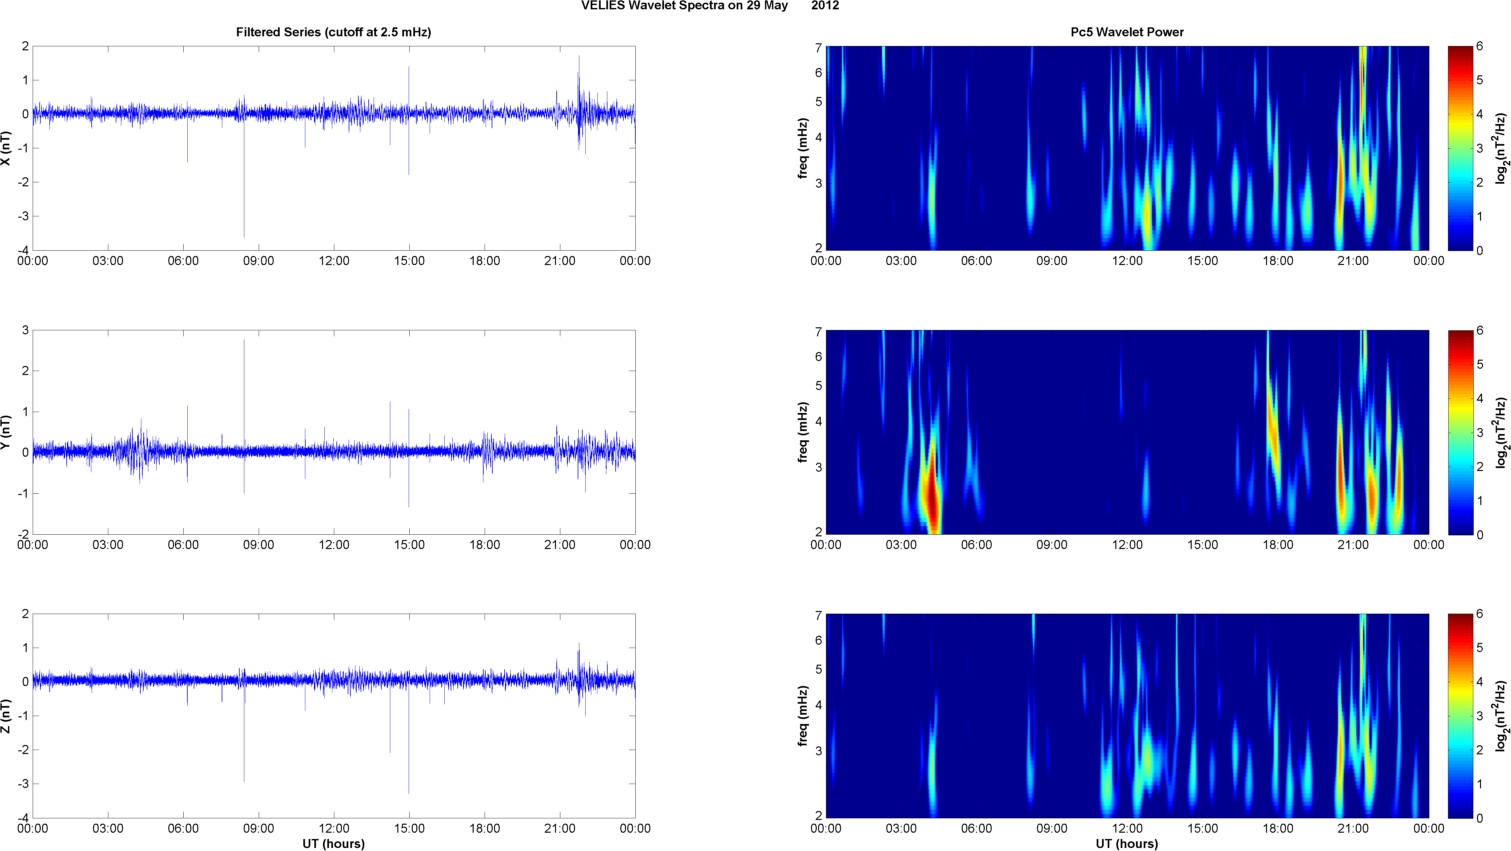The width and height of the screenshot is (1511, 851).
Task: Click the 21:00 tick under Z series plot
Action: [560, 829]
